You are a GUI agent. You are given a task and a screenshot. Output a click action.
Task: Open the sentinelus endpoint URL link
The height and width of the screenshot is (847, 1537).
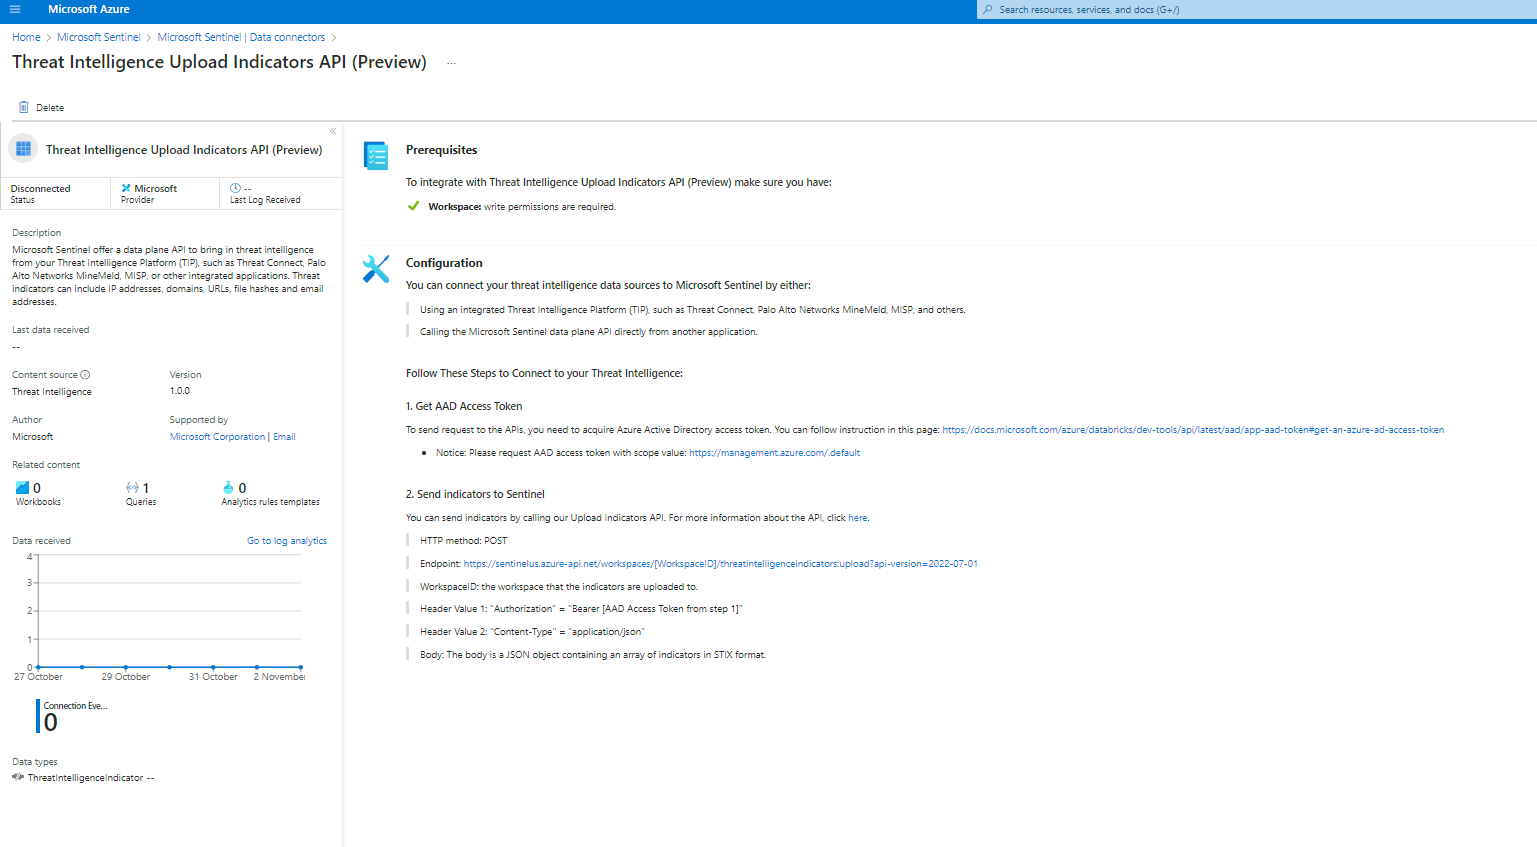[x=720, y=564]
